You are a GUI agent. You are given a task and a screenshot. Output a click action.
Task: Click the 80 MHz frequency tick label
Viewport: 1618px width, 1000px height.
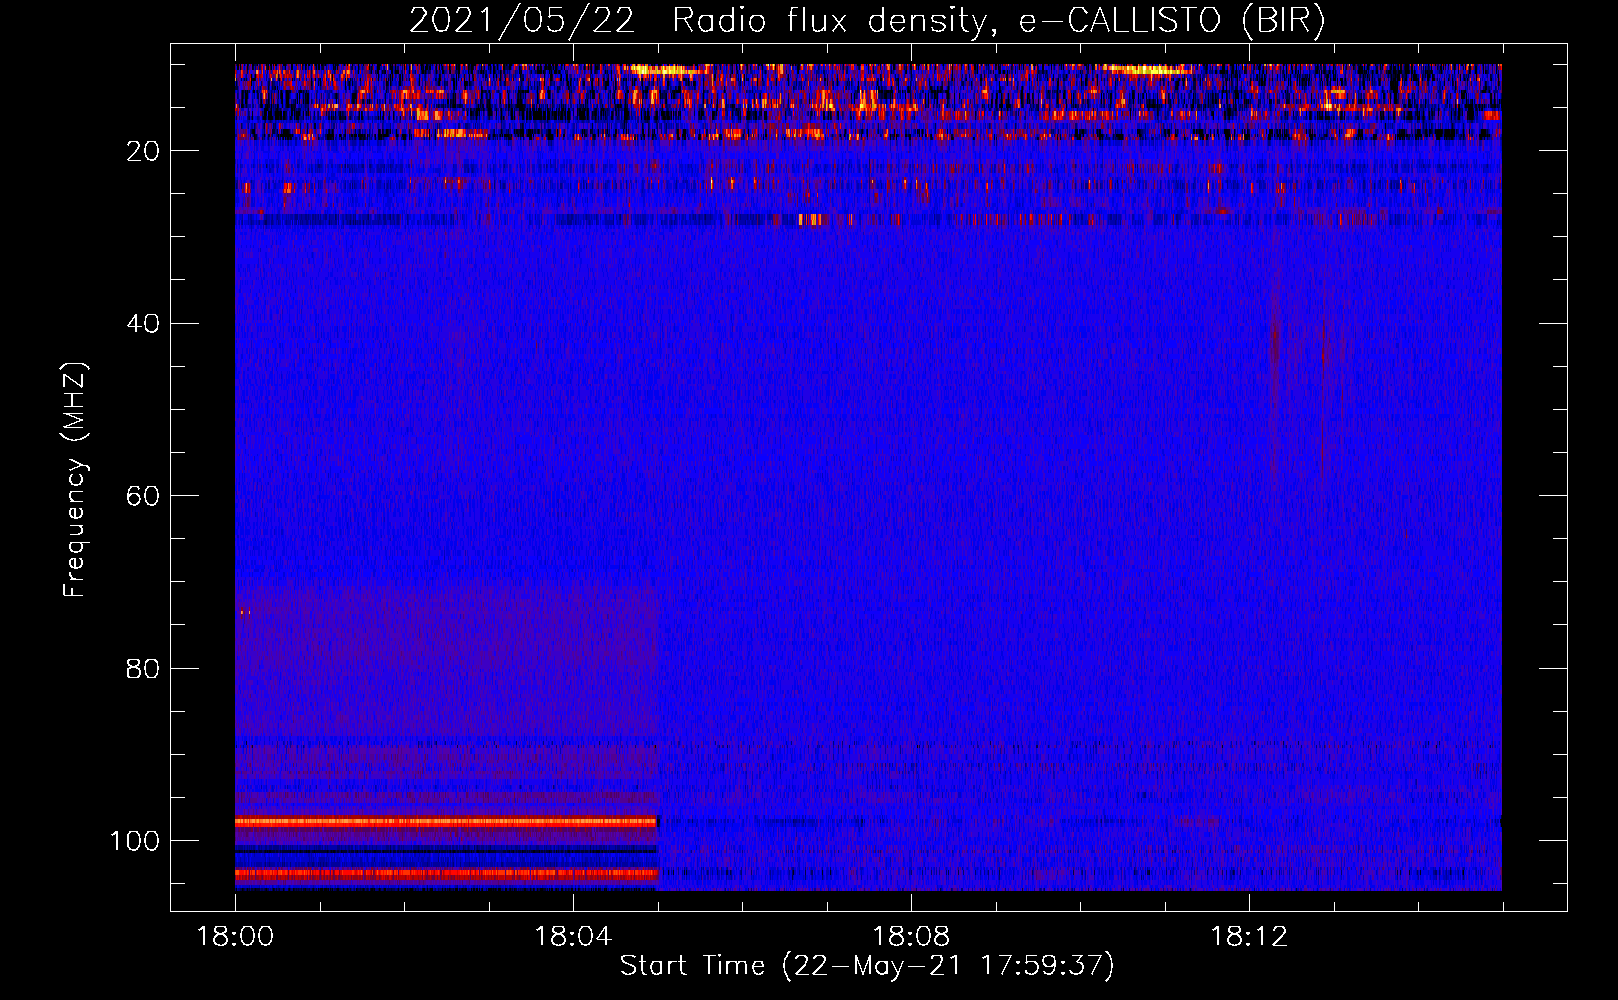pyautogui.click(x=144, y=668)
